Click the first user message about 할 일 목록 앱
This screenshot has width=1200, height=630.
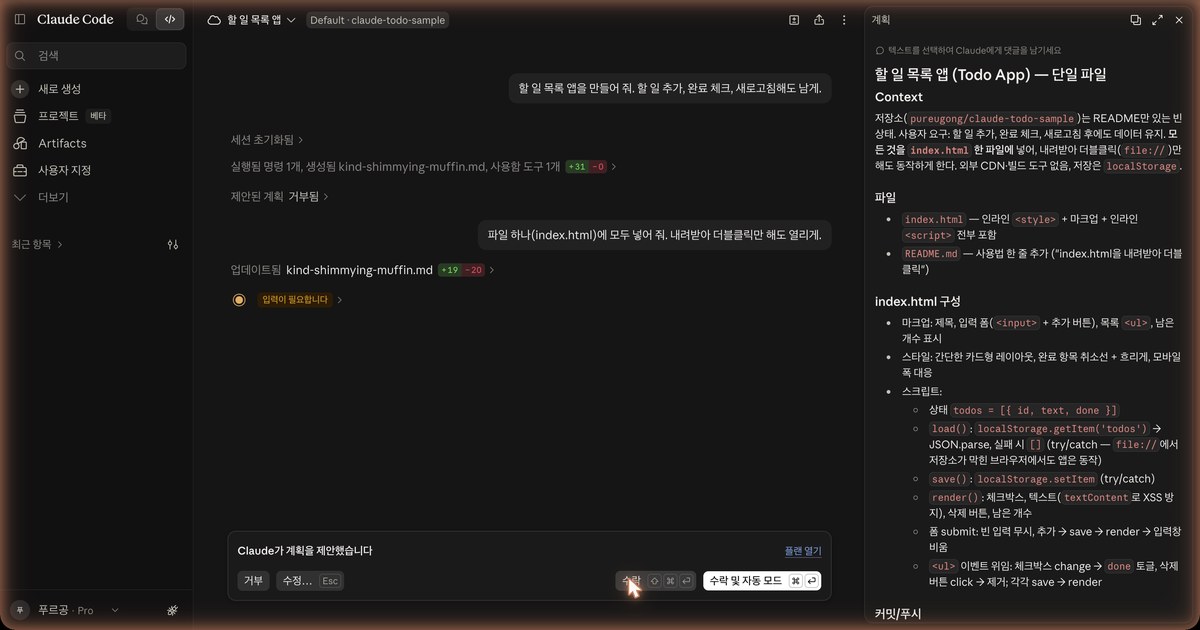click(x=670, y=89)
